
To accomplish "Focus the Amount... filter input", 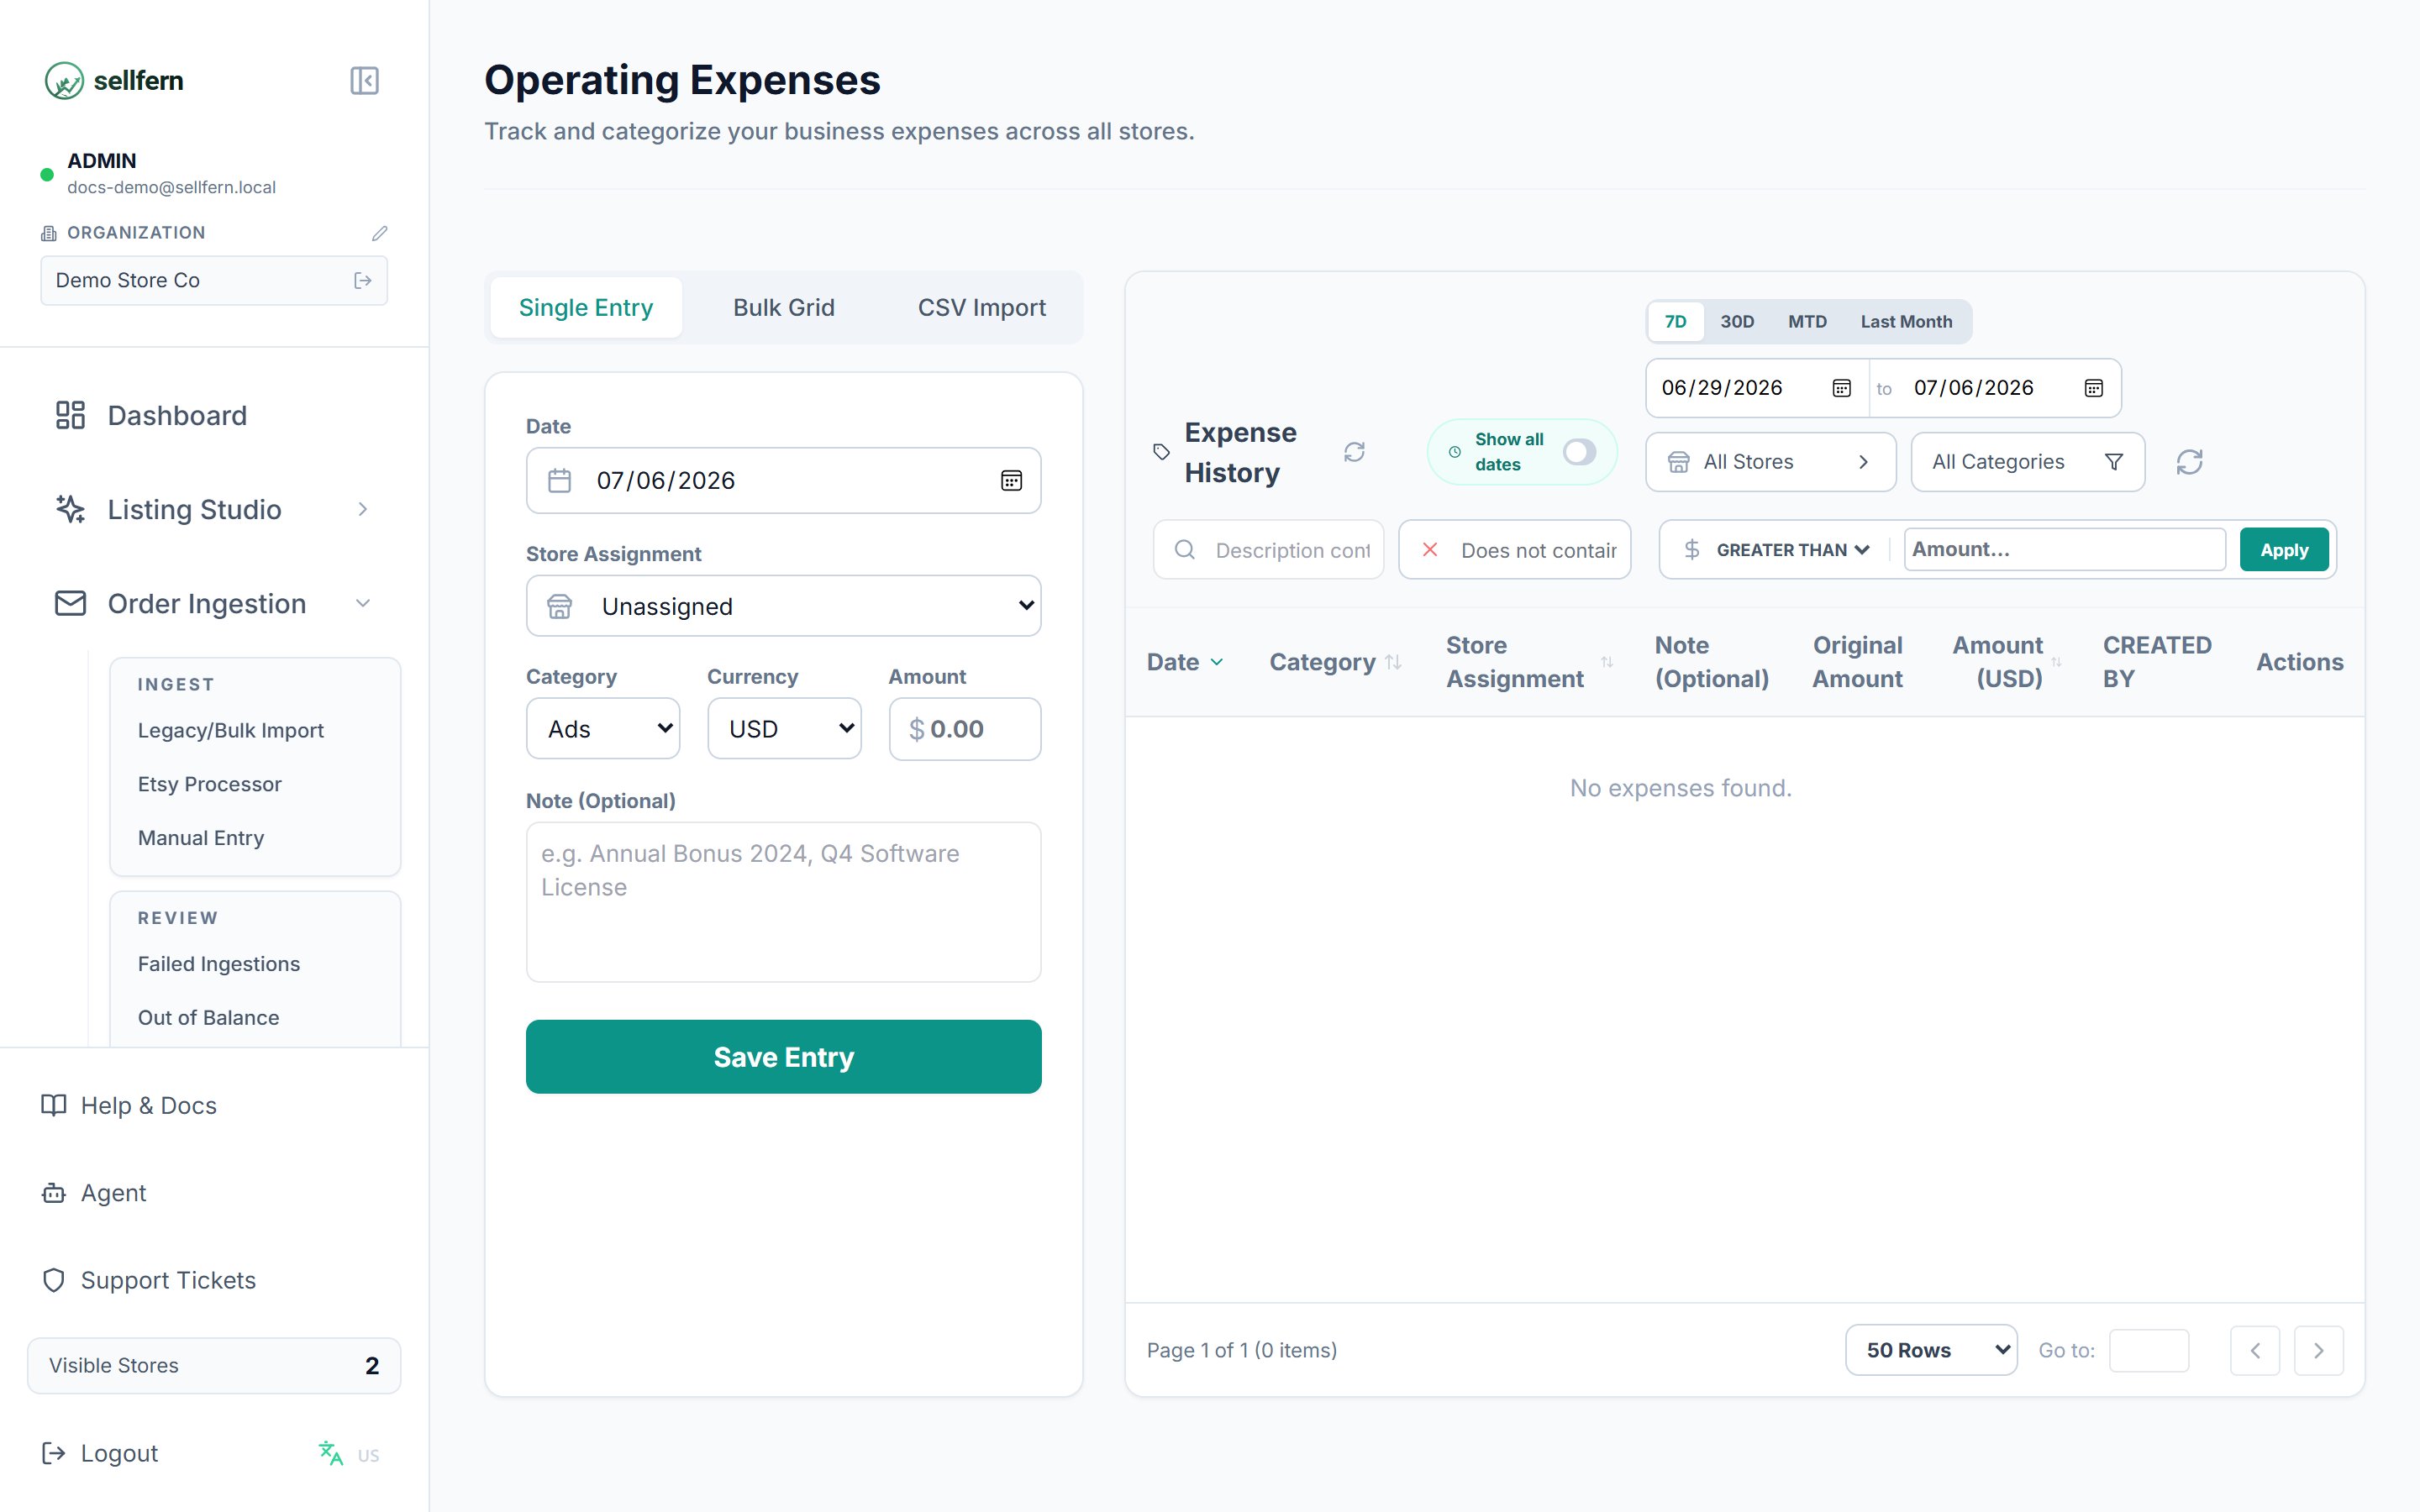I will 2064,550.
